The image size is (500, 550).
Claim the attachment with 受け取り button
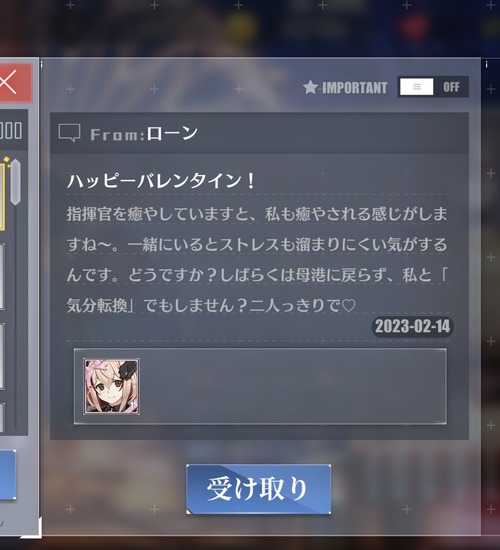(x=259, y=489)
